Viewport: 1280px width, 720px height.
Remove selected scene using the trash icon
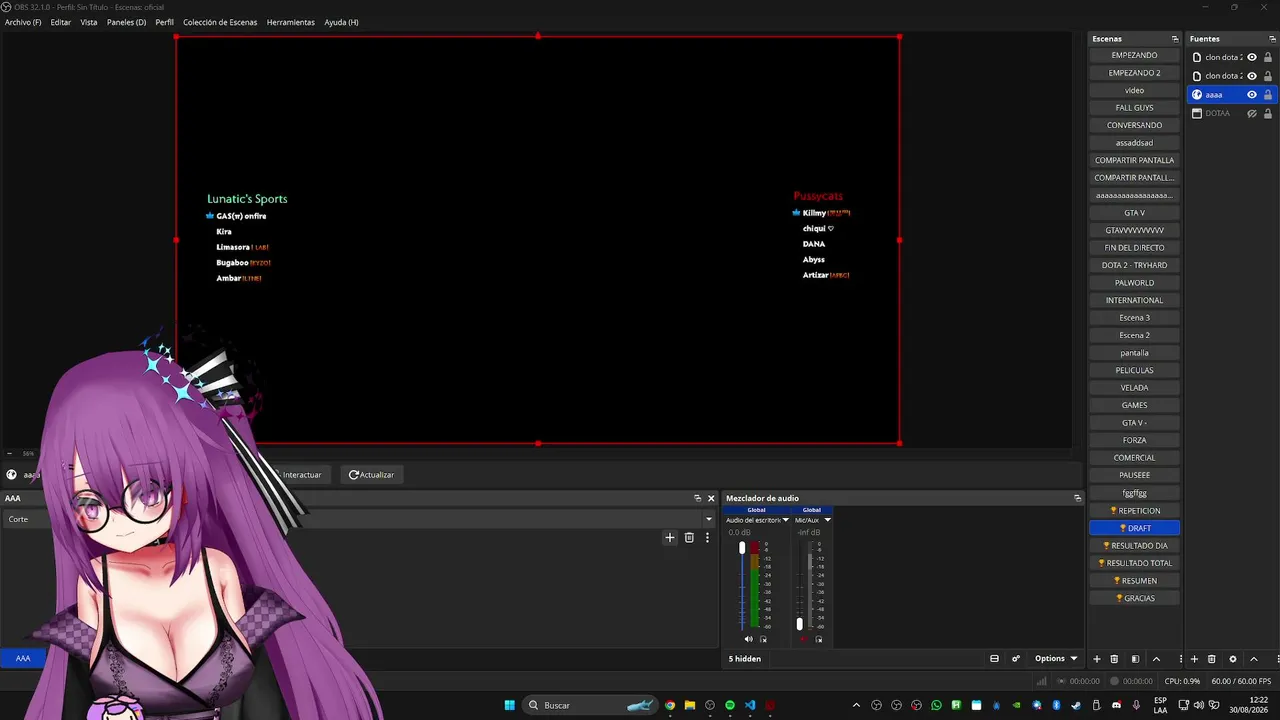pyautogui.click(x=1115, y=659)
